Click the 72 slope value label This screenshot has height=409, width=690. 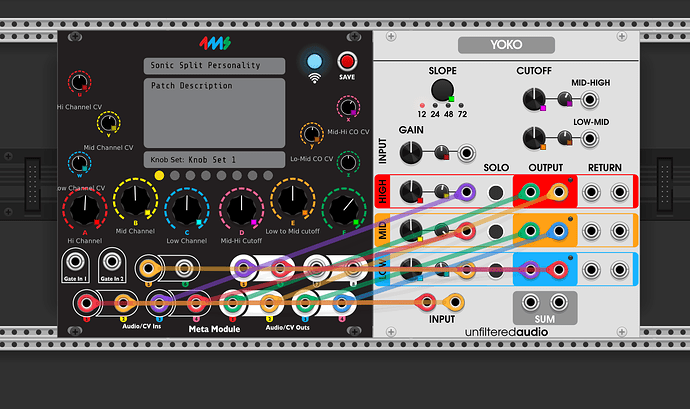coord(462,114)
